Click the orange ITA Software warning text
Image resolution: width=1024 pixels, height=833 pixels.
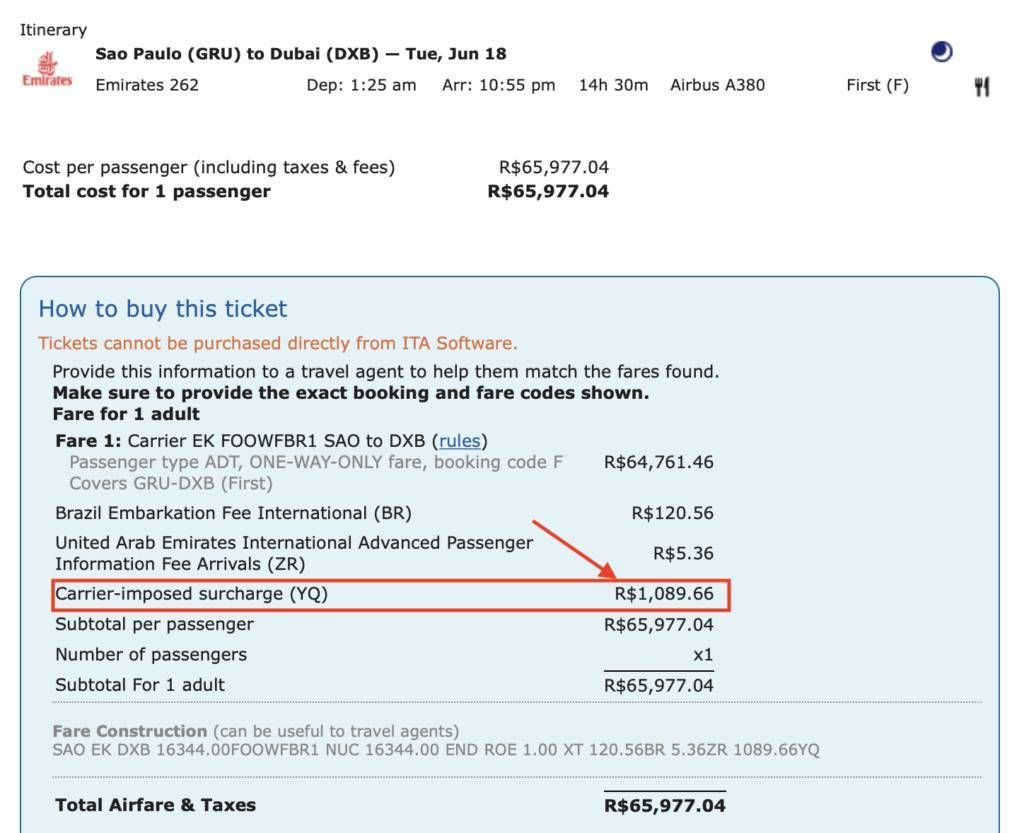277,344
